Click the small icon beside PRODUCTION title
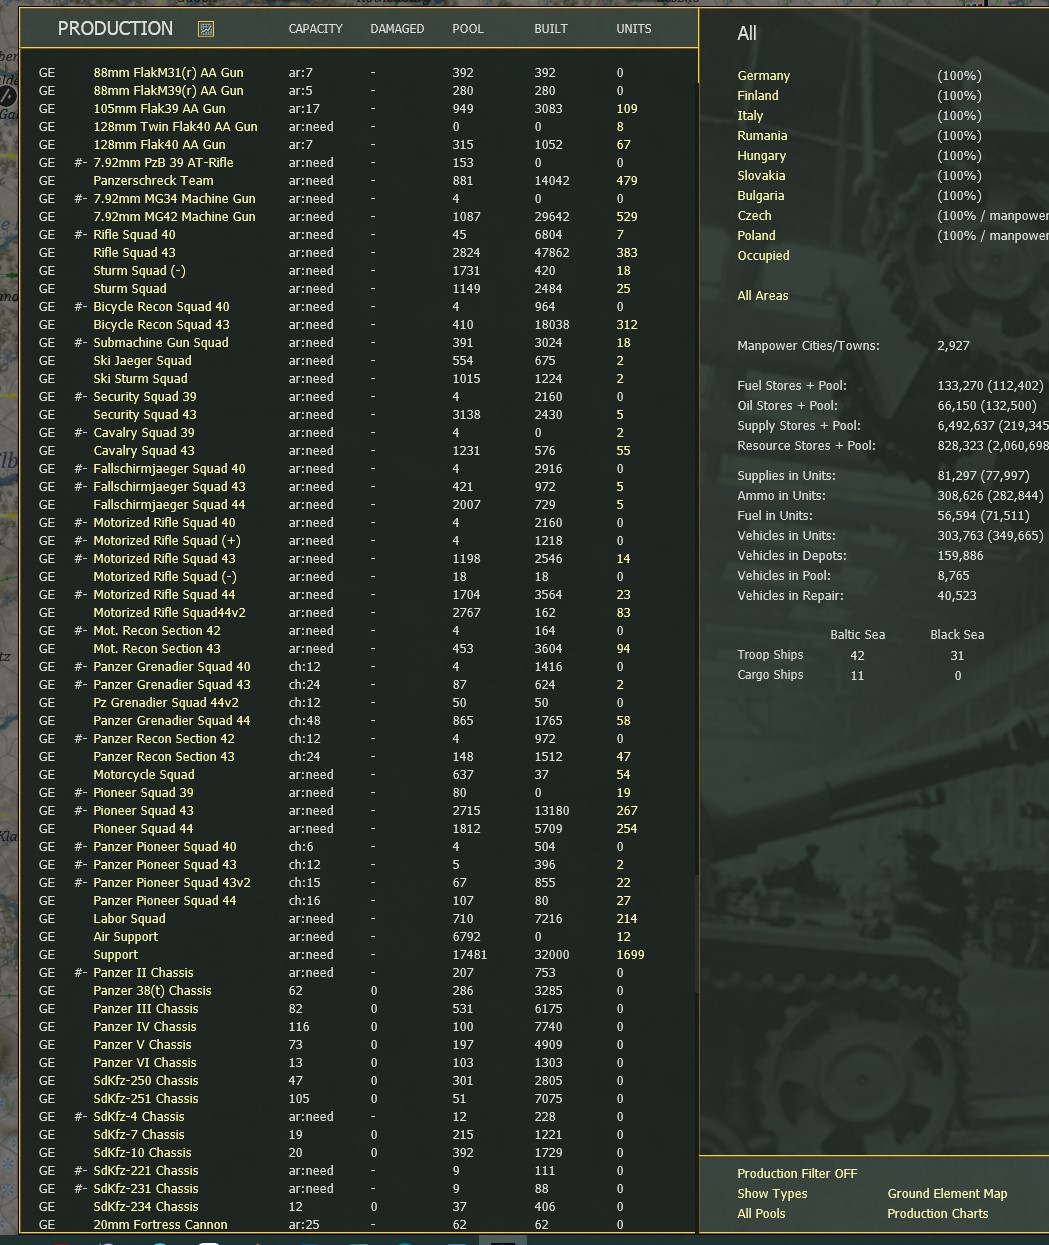This screenshot has width=1049, height=1245. point(206,29)
